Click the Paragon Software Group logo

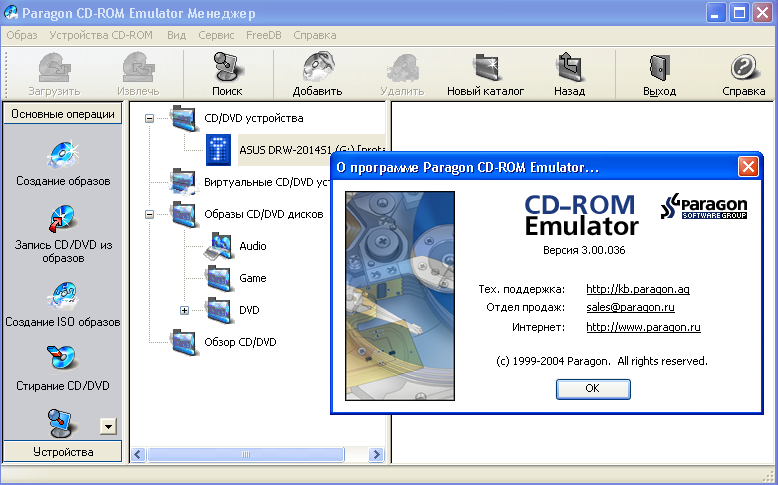(704, 207)
